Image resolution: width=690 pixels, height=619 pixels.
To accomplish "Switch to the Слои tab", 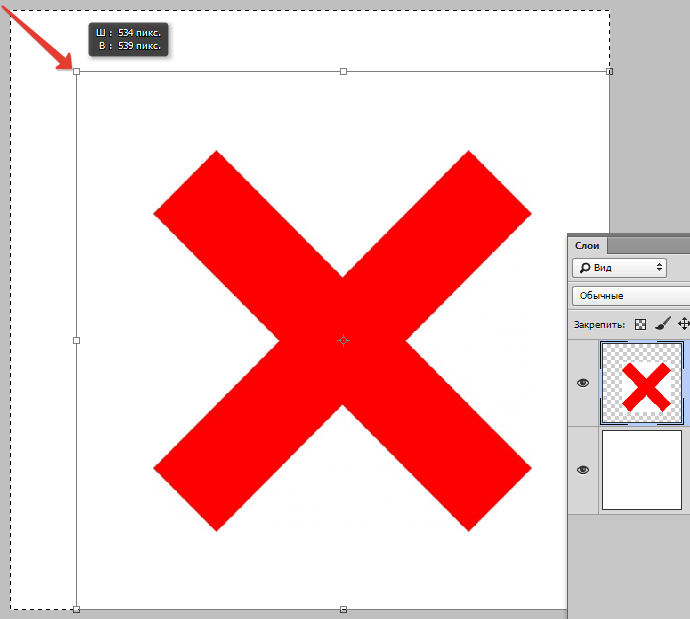I will 587,245.
